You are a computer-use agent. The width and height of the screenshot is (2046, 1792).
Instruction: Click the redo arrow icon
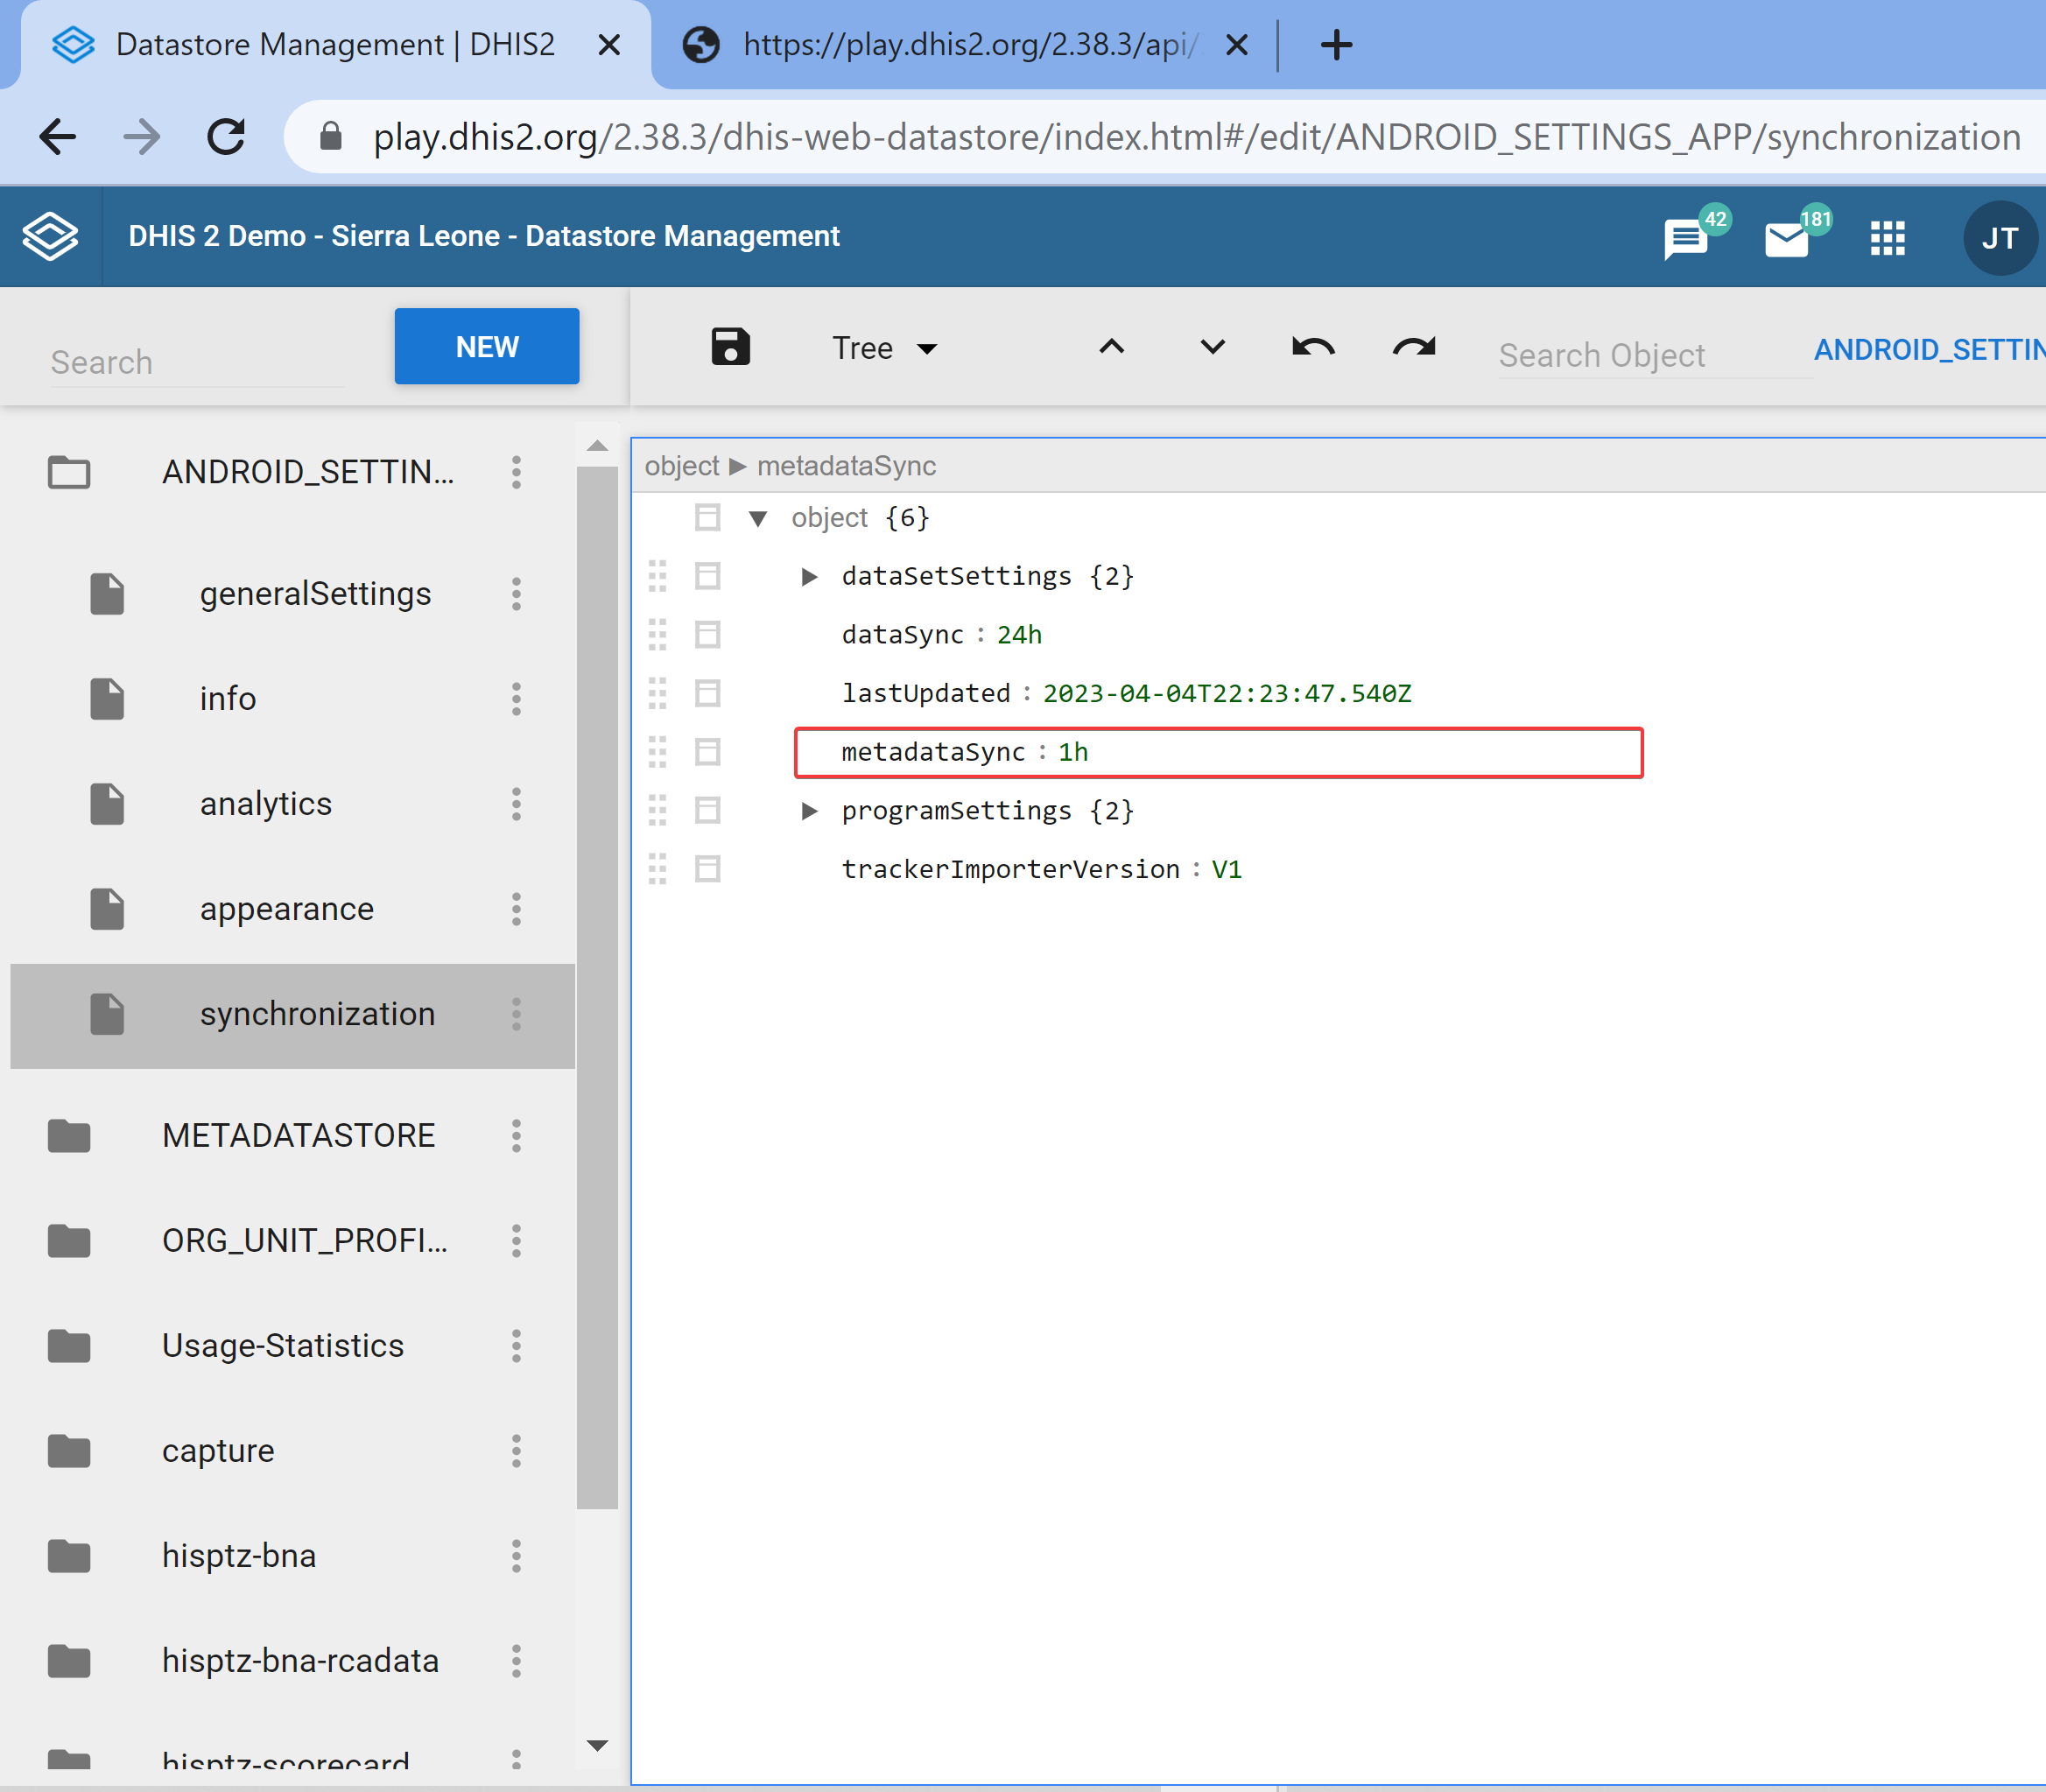click(x=1414, y=347)
